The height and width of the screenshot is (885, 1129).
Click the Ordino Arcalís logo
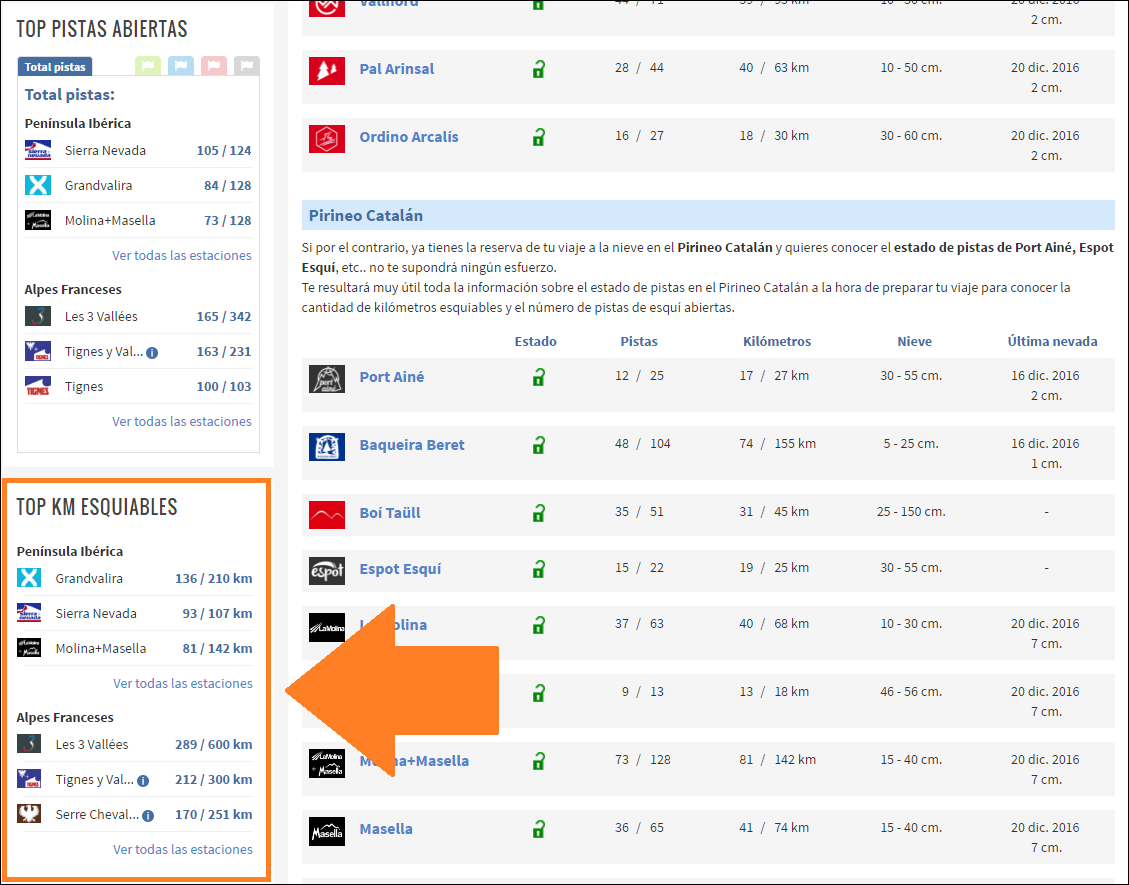[327, 138]
